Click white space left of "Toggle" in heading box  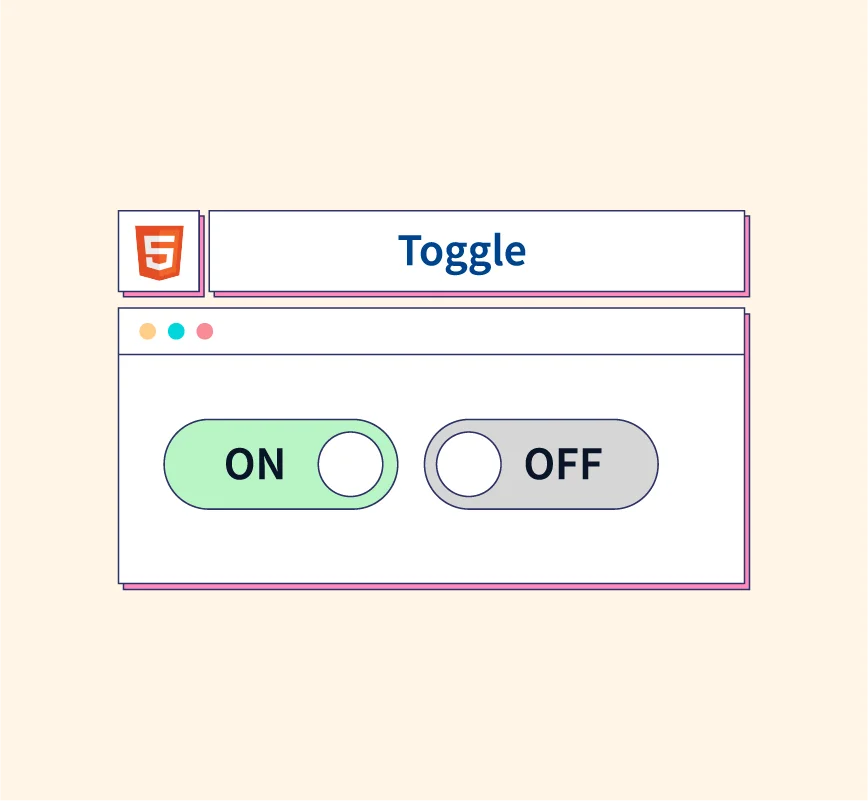300,250
